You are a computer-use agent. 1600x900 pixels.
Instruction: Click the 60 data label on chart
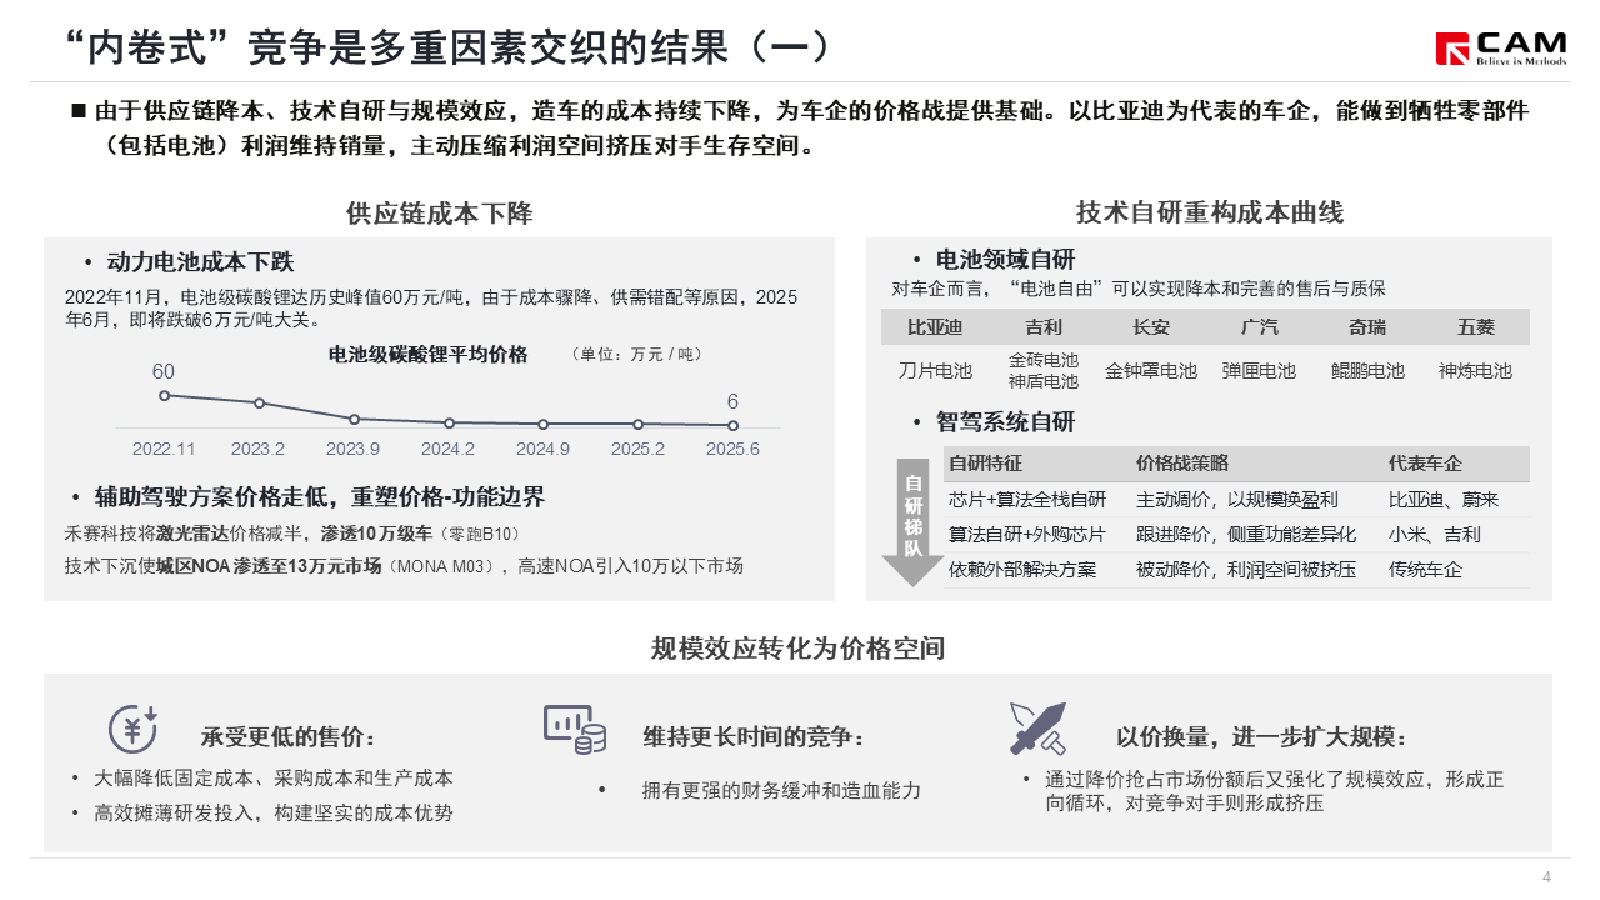163,372
